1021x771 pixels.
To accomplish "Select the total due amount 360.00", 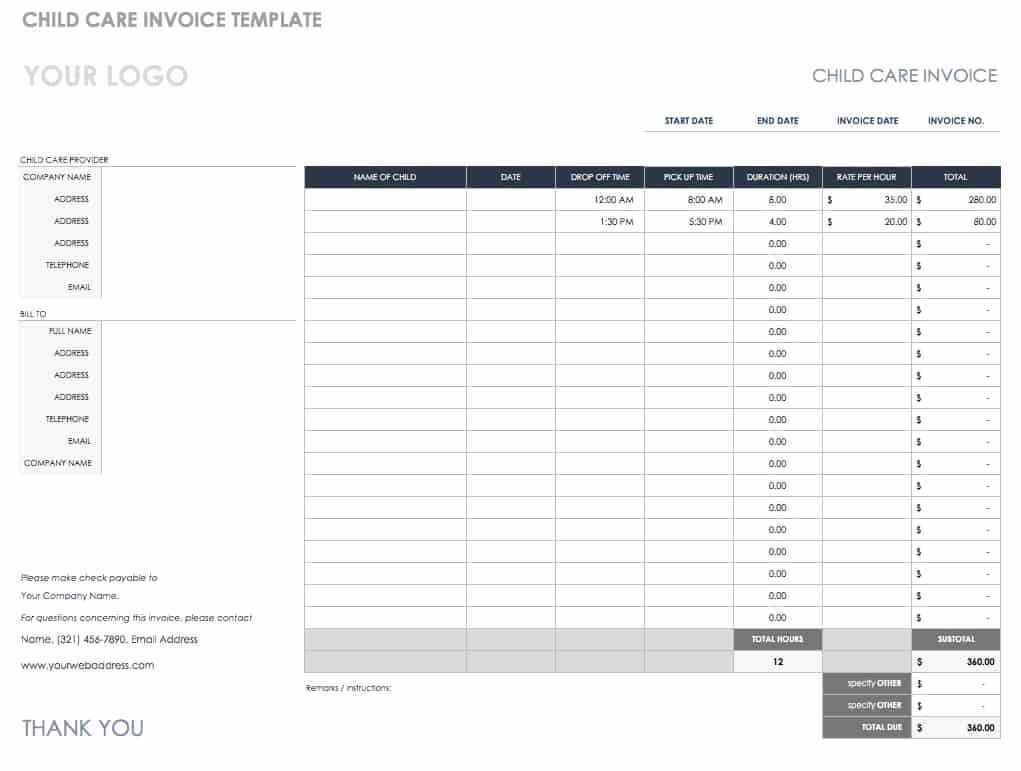I will pyautogui.click(x=955, y=727).
